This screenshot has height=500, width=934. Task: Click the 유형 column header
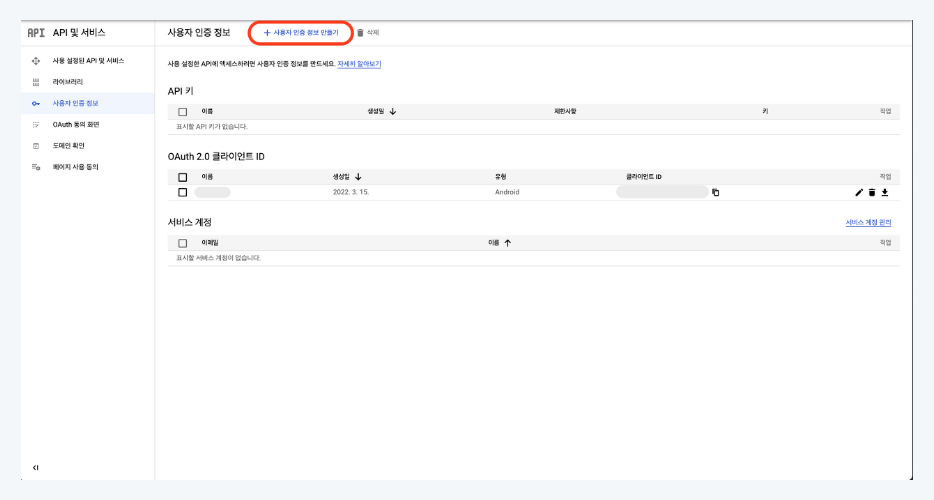click(500, 177)
